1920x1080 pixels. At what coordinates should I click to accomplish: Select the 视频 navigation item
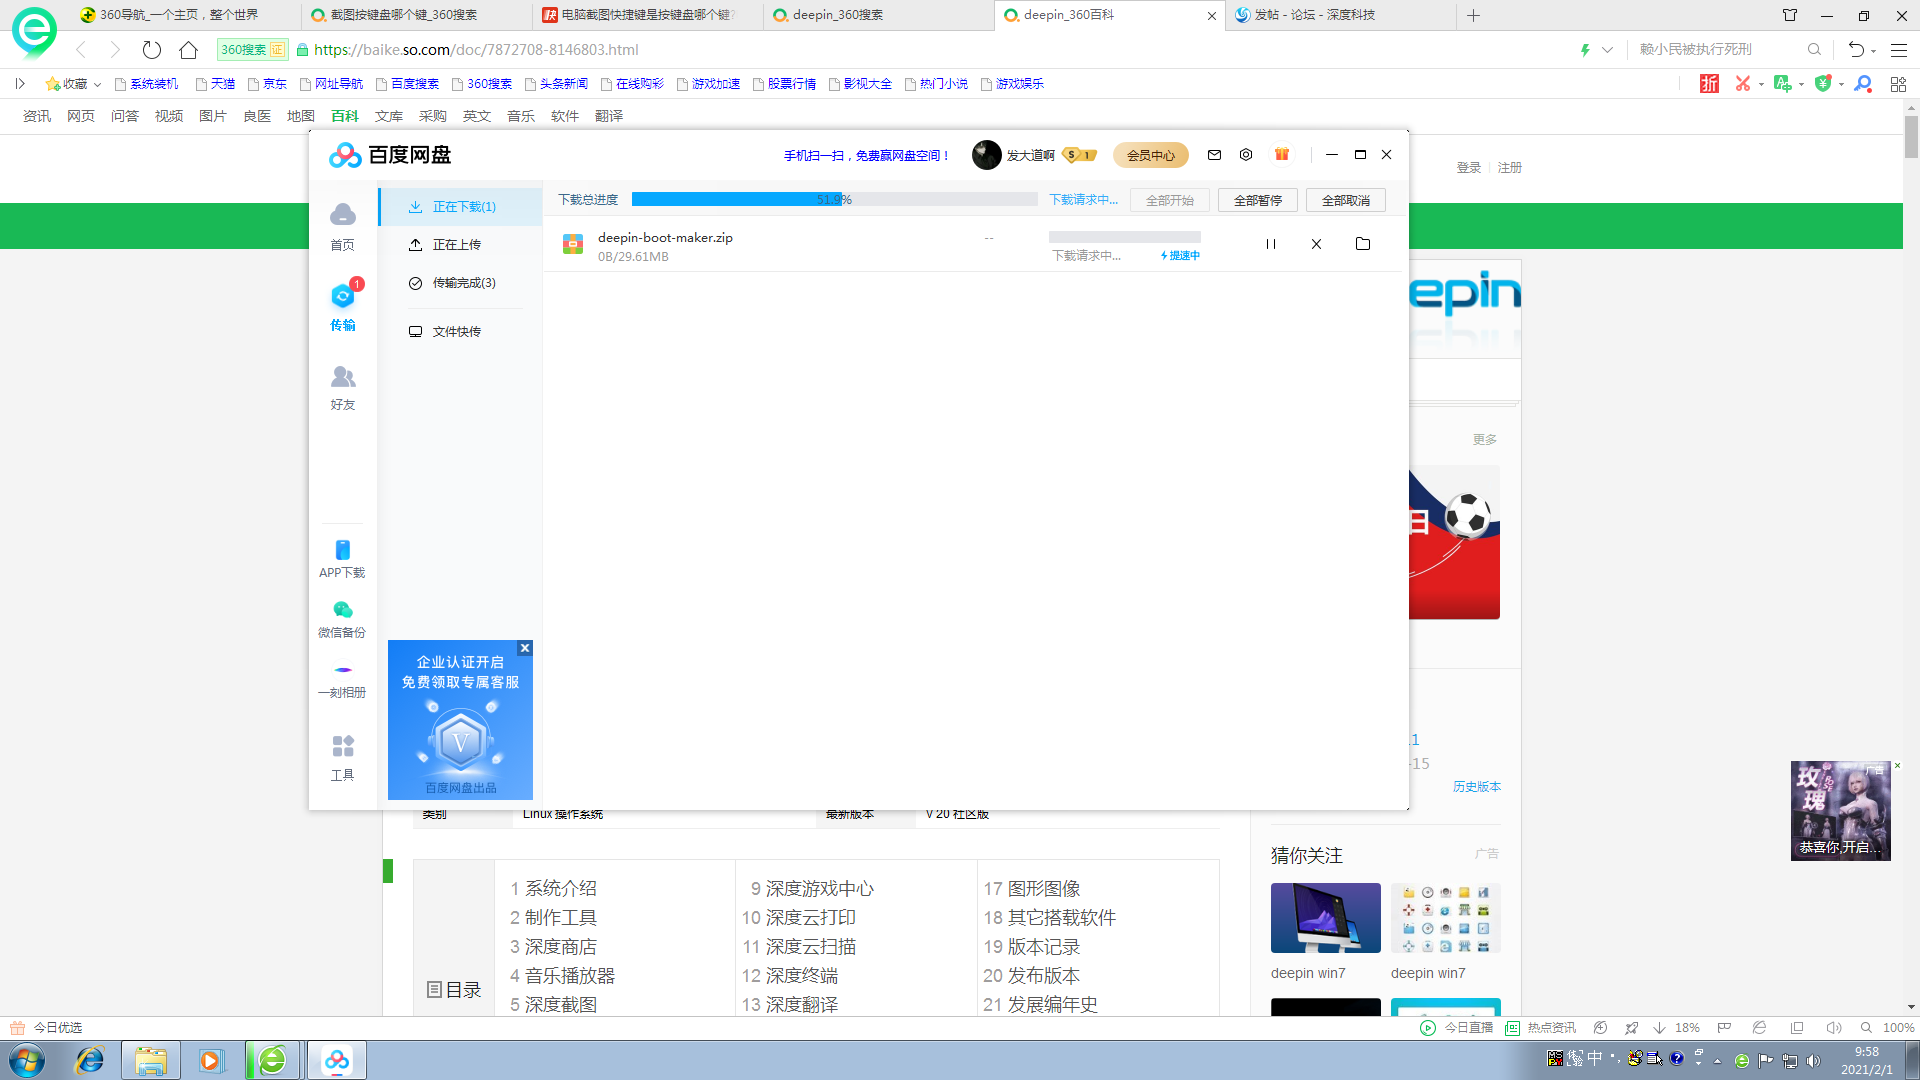pyautogui.click(x=169, y=116)
